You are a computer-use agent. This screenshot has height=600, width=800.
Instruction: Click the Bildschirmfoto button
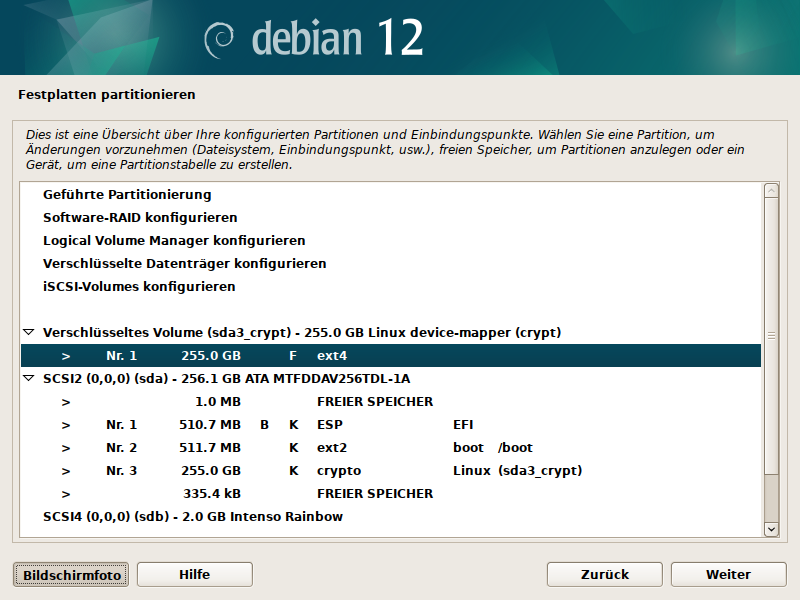(x=72, y=575)
